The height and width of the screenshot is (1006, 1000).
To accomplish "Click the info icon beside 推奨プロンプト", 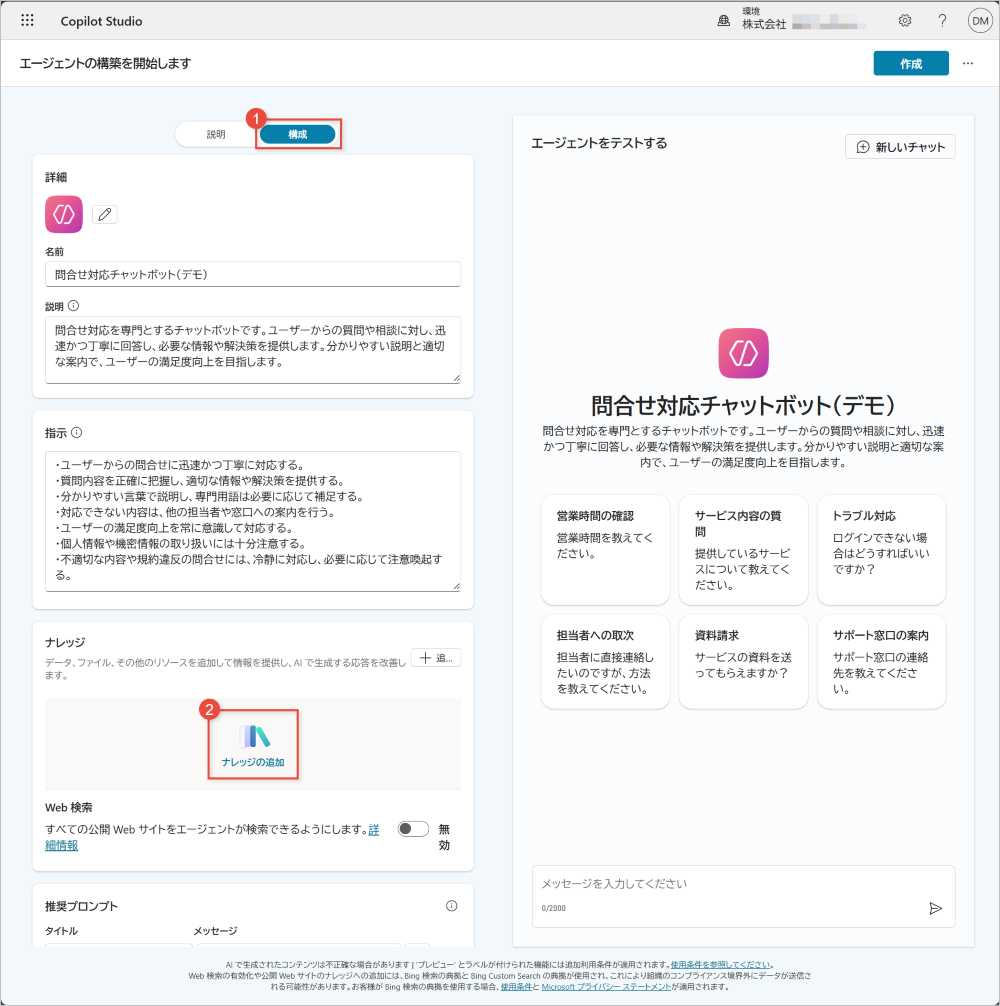I will tap(451, 906).
